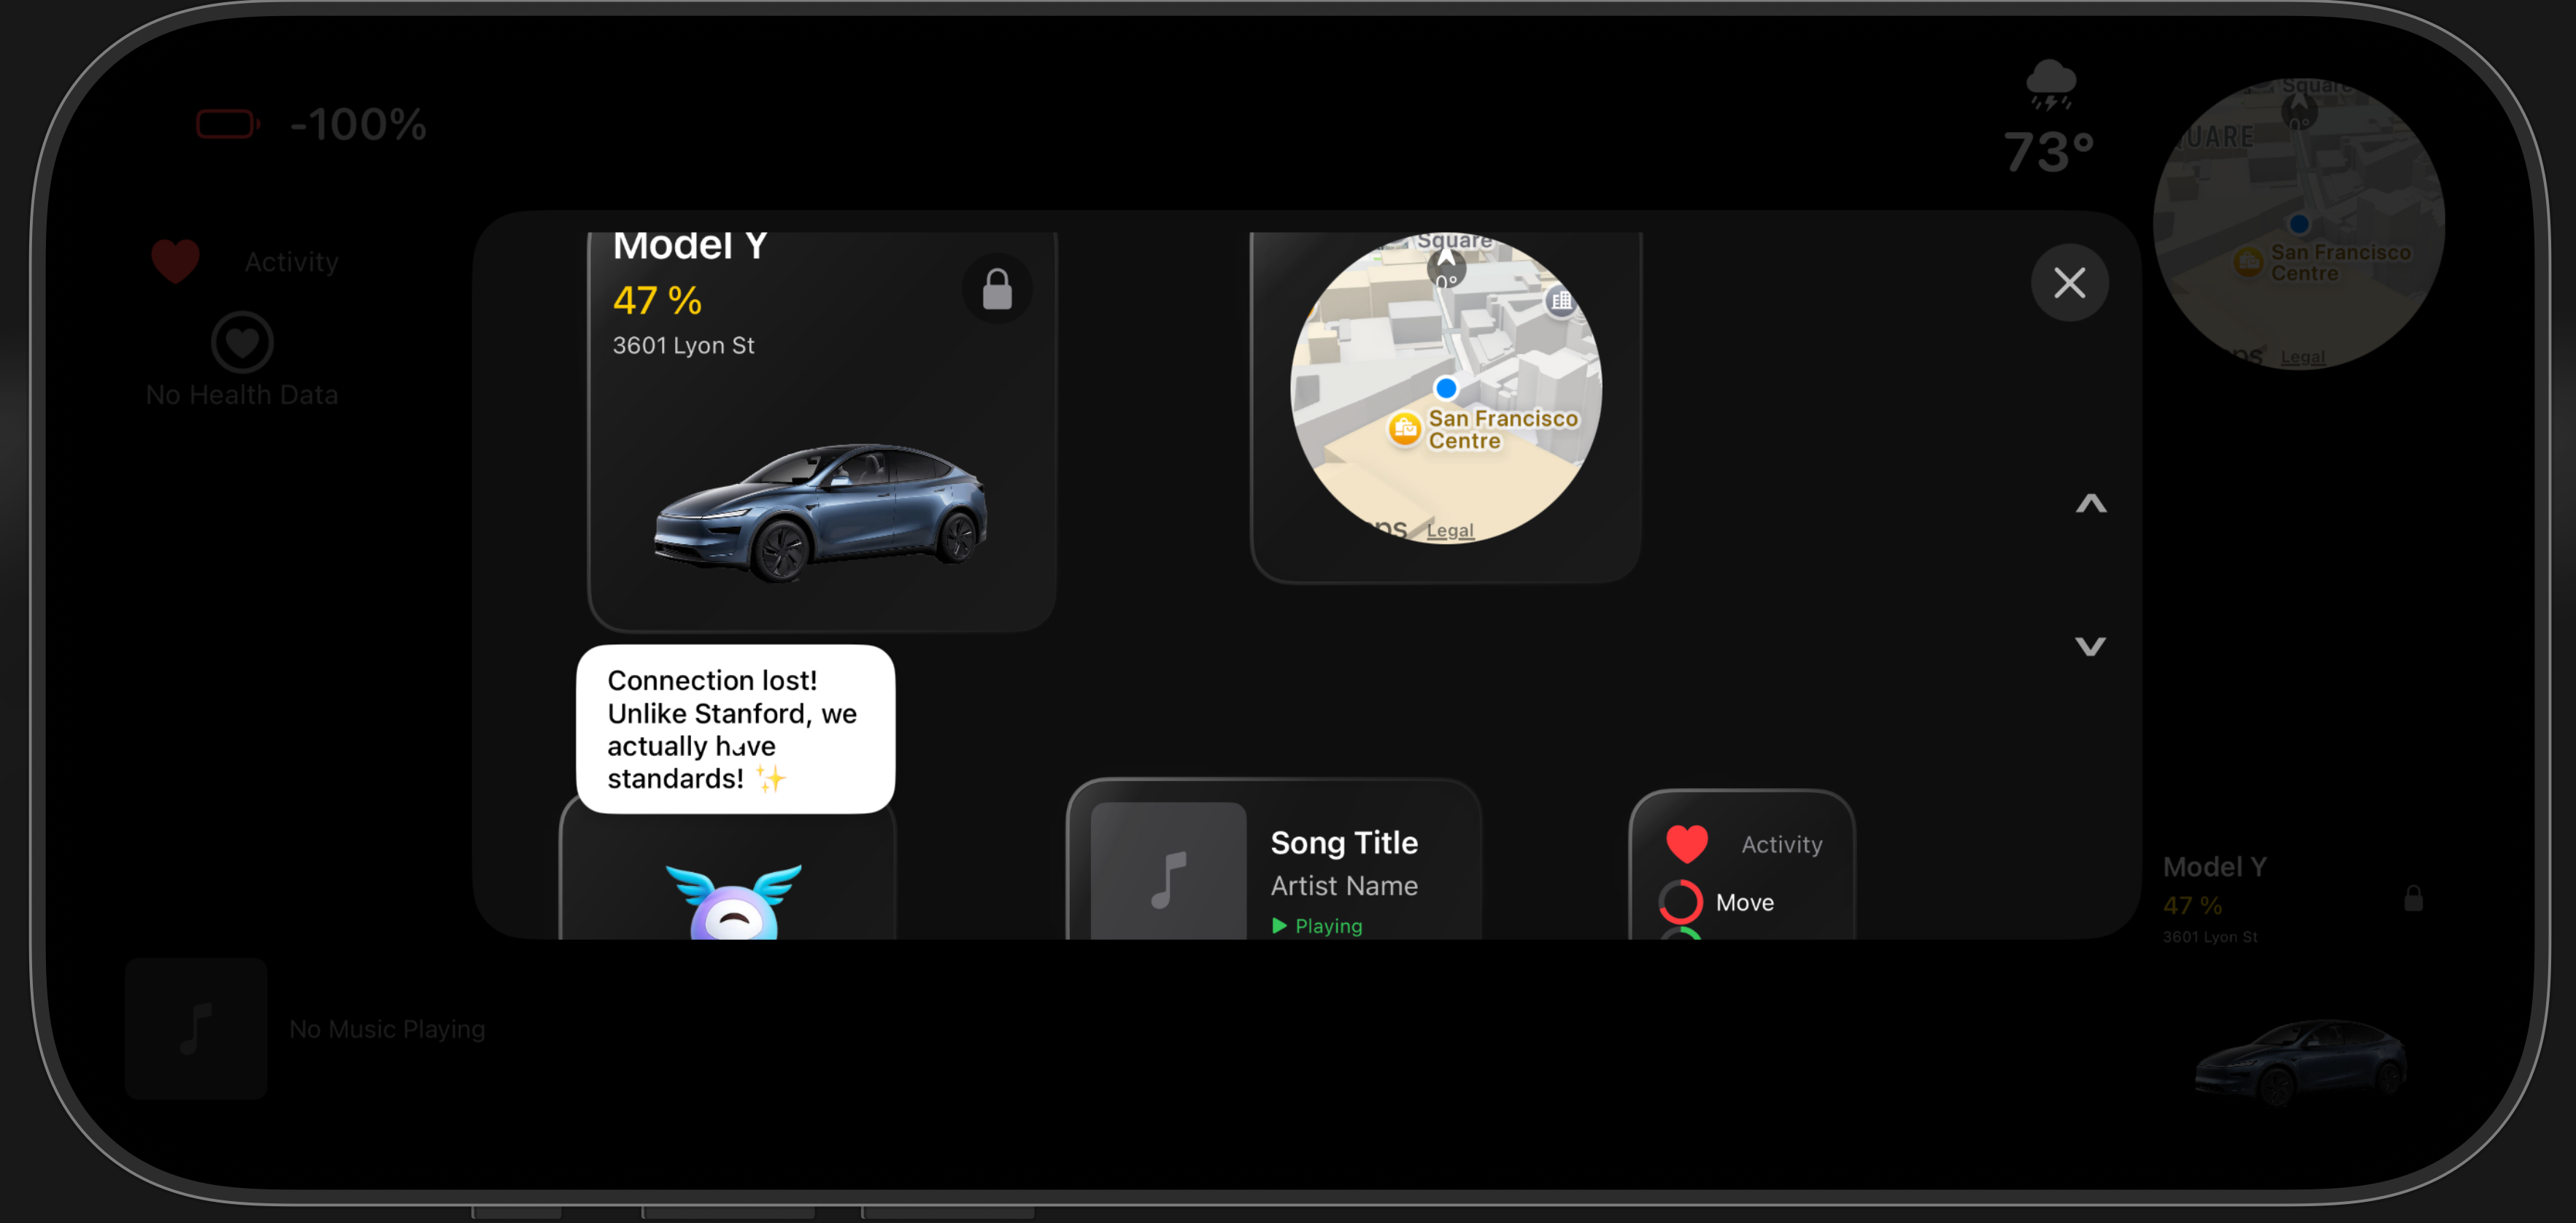Click red heart in Activity widget
The width and height of the screenshot is (2576, 1223).
(1687, 844)
